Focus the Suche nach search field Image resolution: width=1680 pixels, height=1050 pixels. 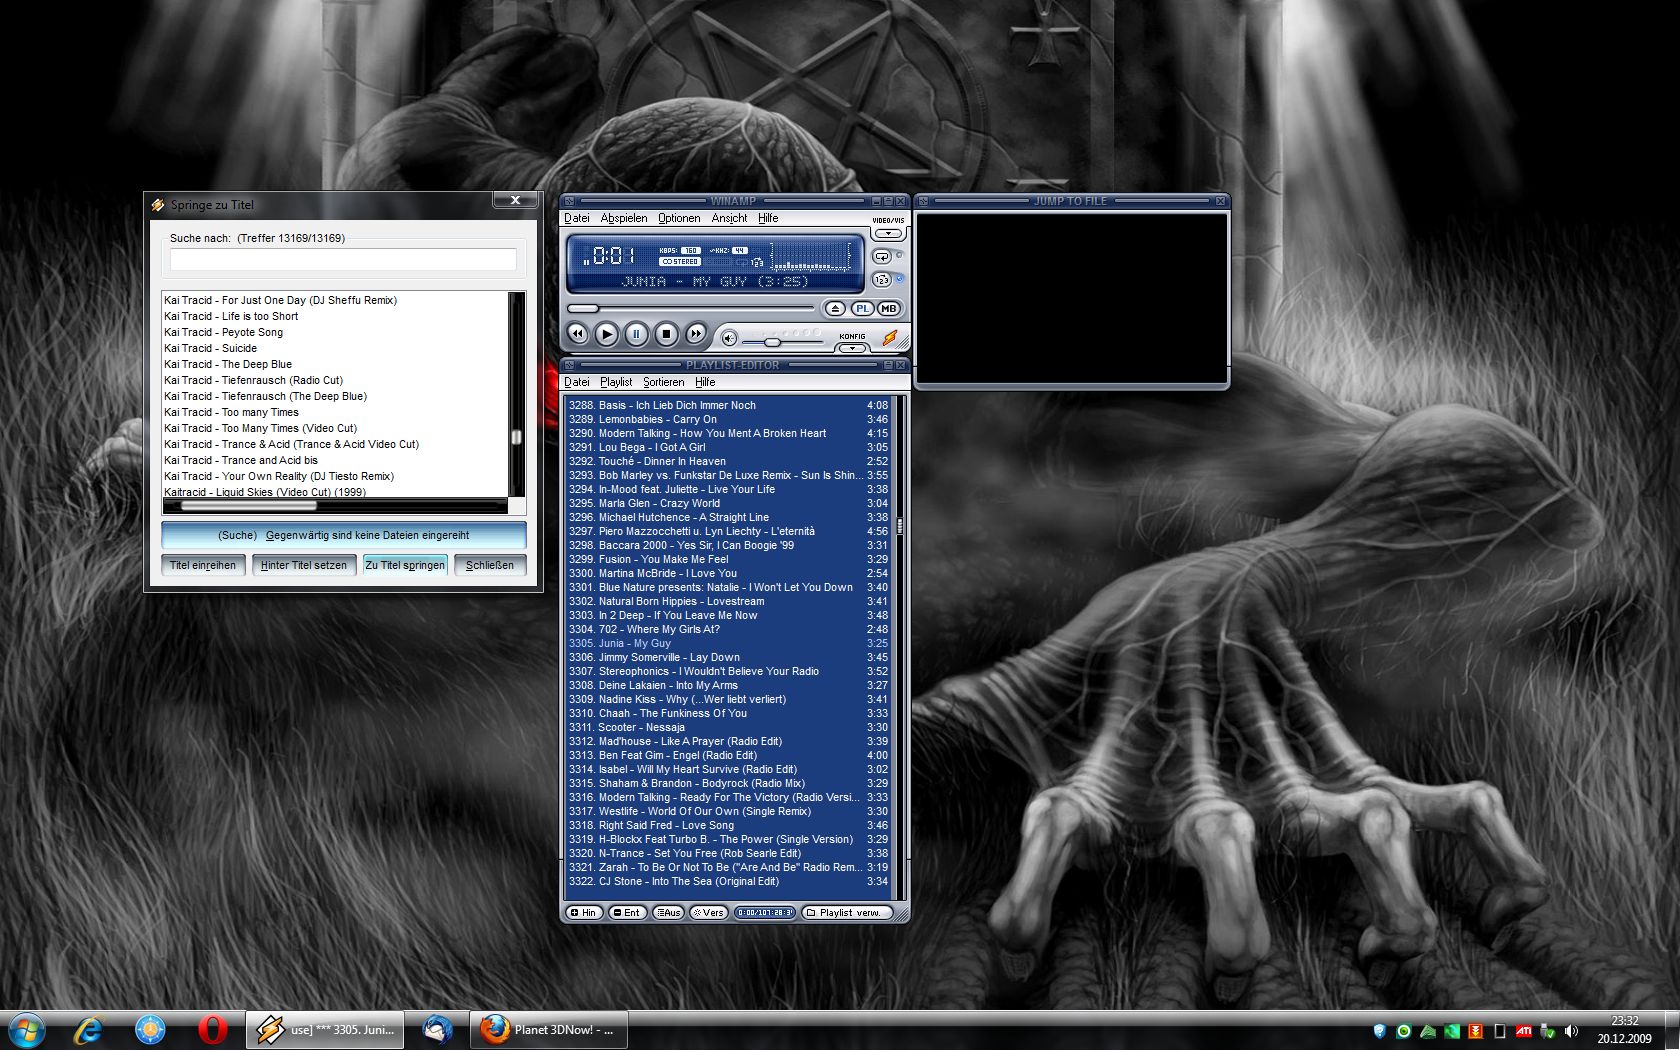(343, 259)
